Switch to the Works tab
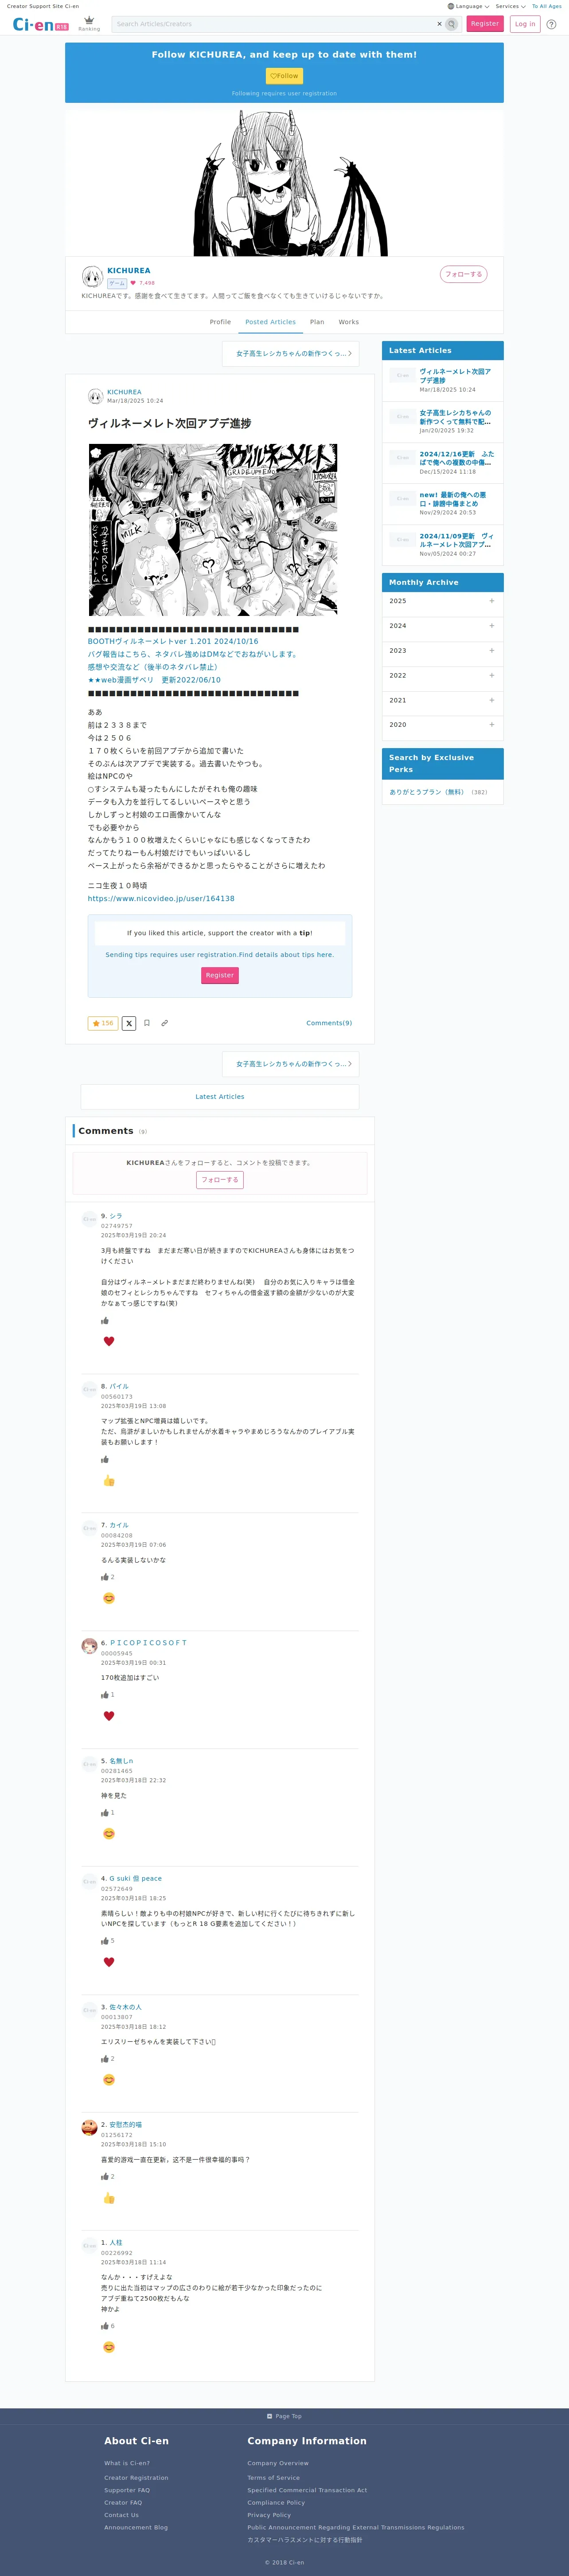This screenshot has width=569, height=2576. point(348,322)
